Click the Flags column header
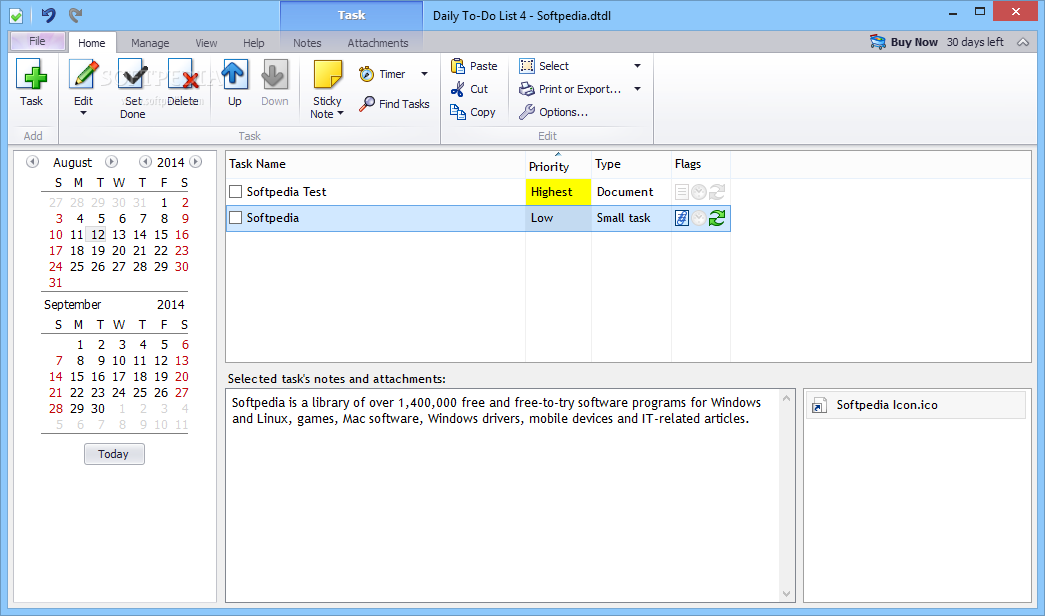 701,165
